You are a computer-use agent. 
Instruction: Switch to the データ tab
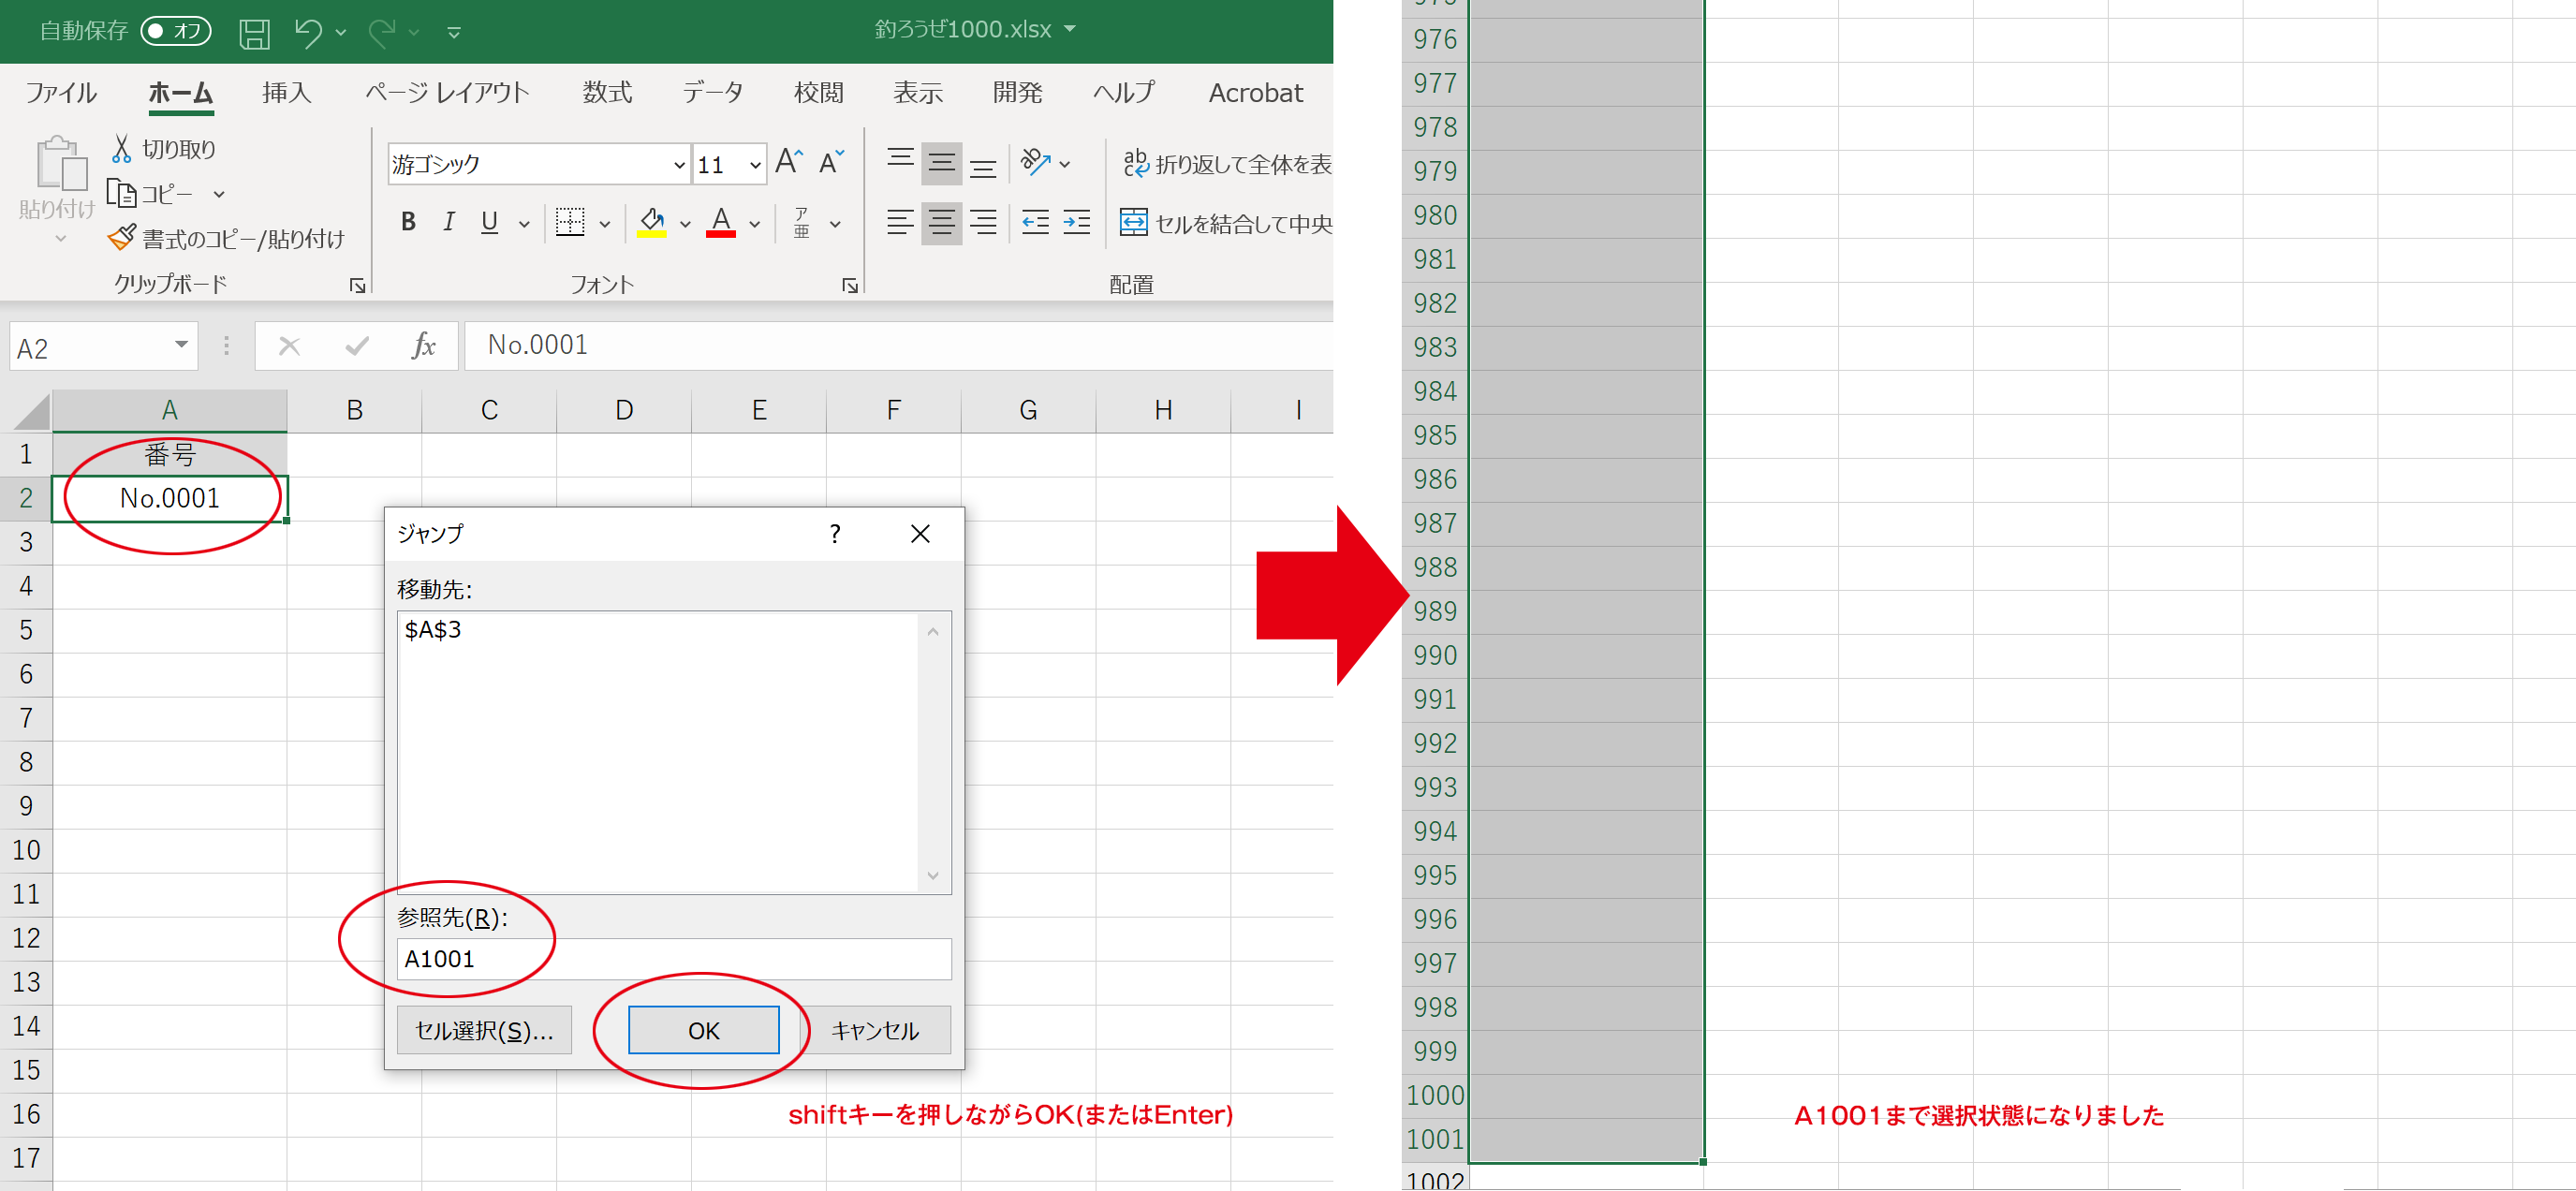pos(713,93)
